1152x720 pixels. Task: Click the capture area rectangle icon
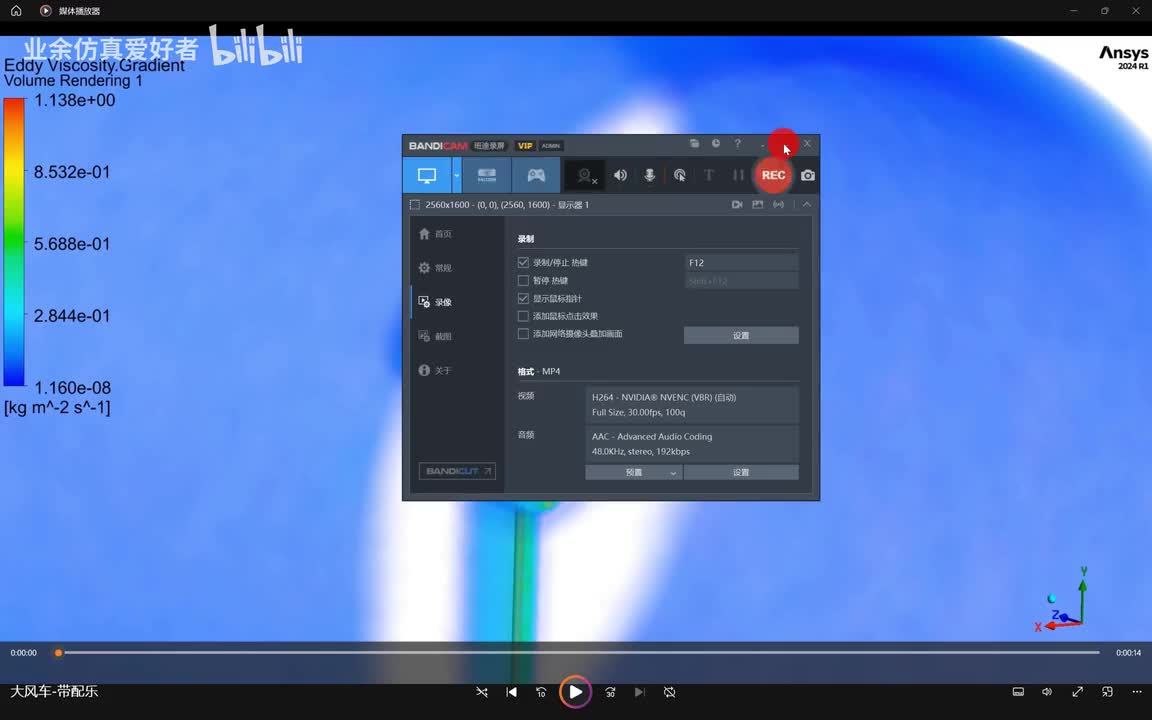pos(415,204)
